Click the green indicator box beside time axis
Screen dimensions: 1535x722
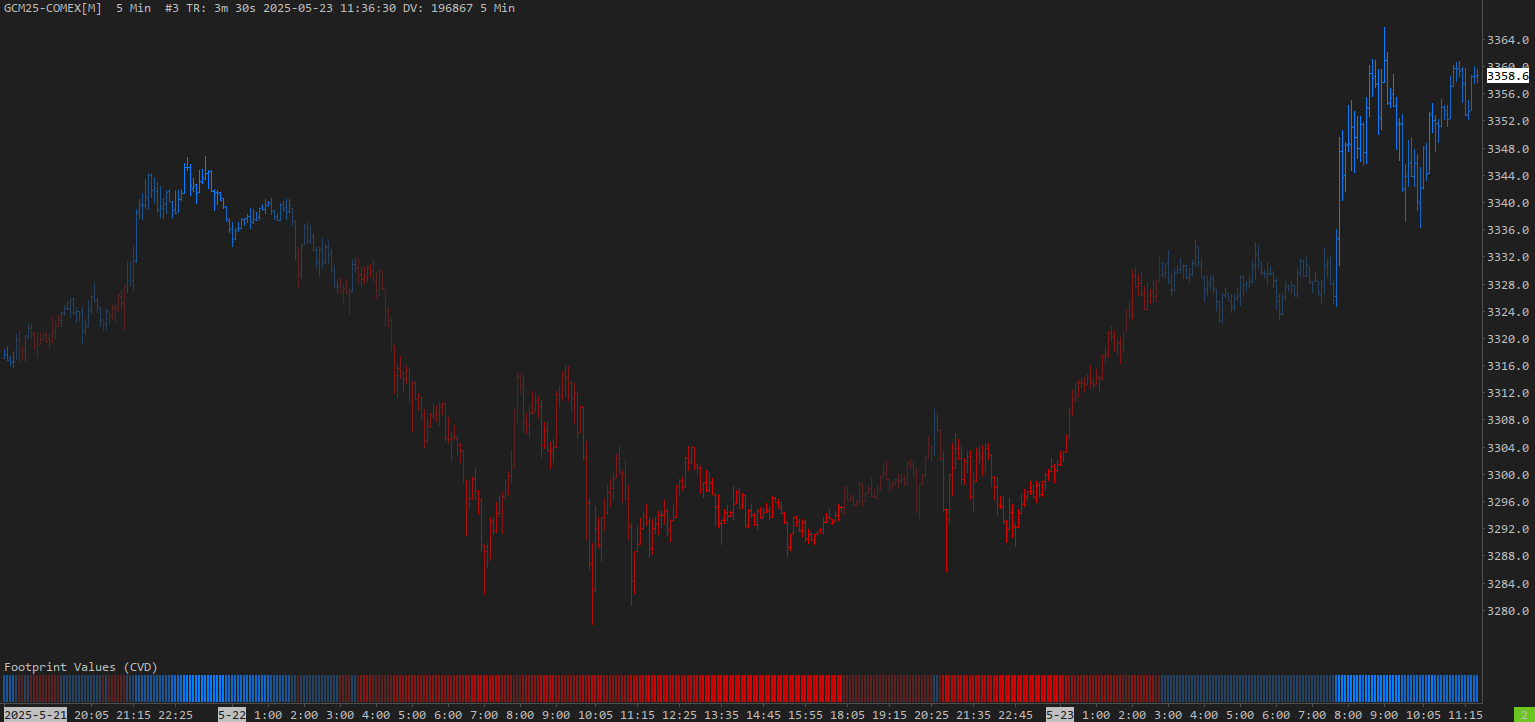pyautogui.click(x=1523, y=715)
